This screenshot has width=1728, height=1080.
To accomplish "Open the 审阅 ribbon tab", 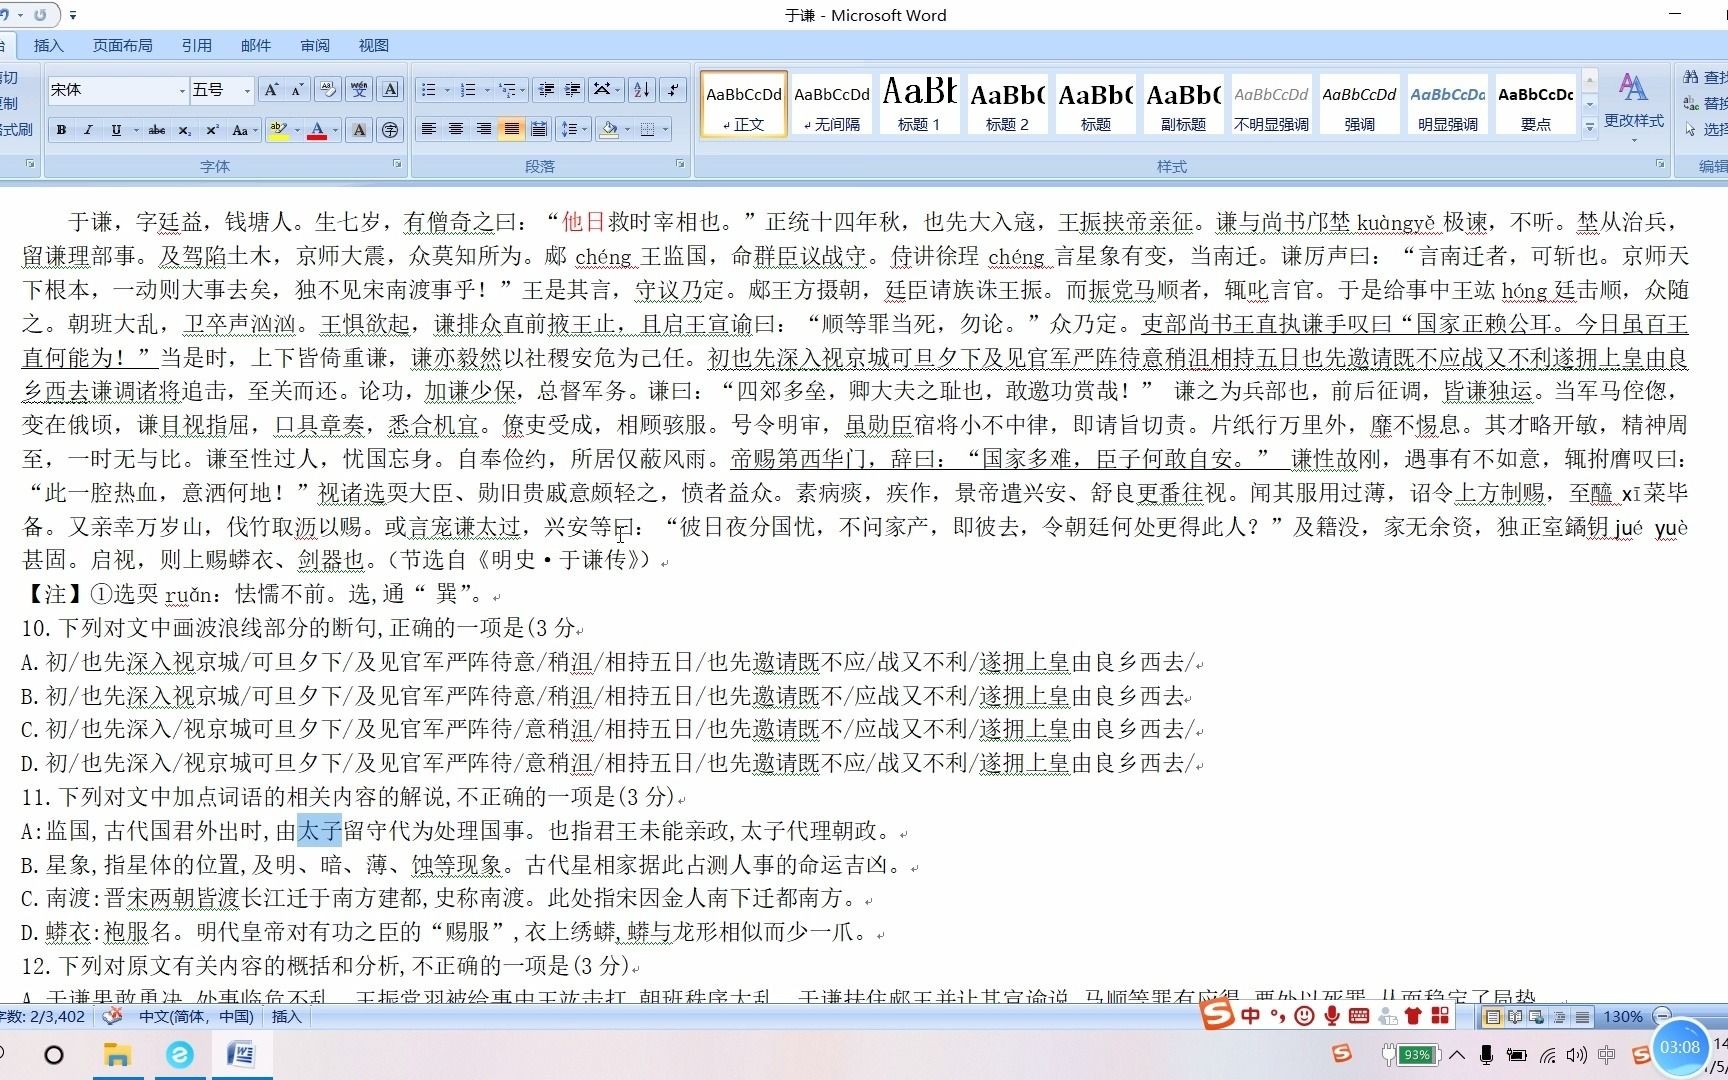I will [314, 45].
